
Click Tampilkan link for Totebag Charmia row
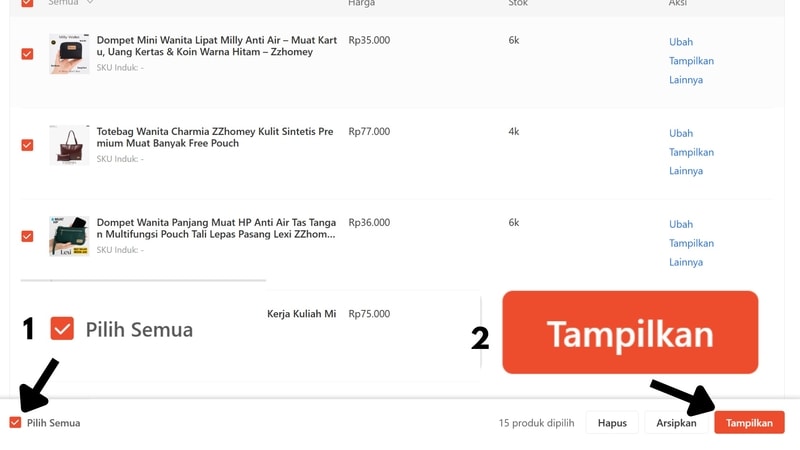point(691,152)
